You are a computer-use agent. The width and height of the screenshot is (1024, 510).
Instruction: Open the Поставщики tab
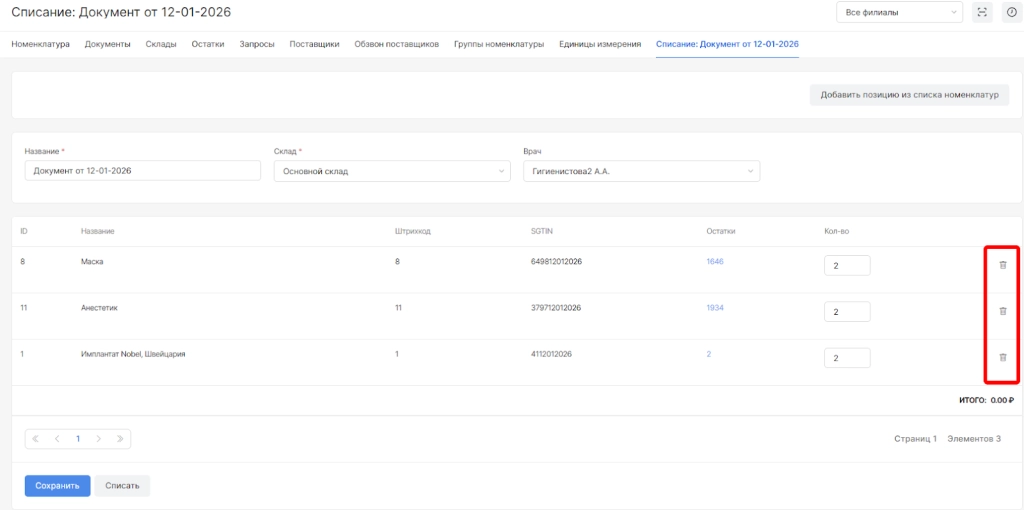(x=314, y=44)
